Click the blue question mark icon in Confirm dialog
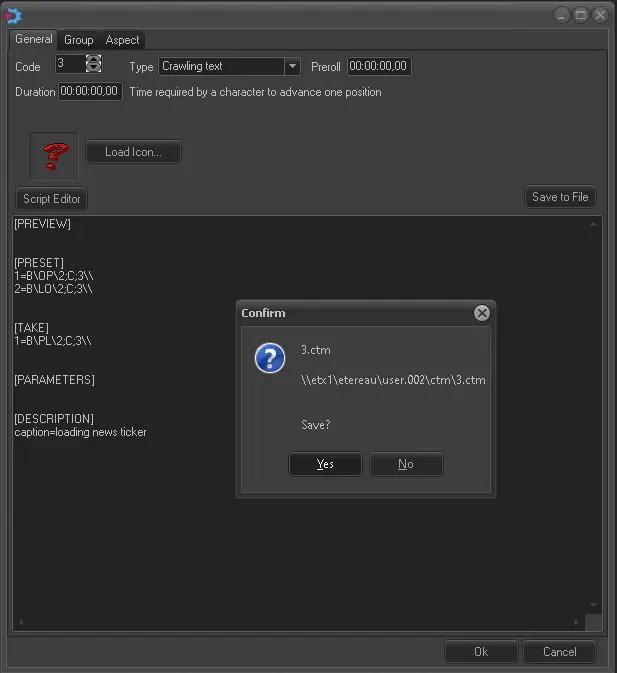Screen dimensions: 617x673 270,358
